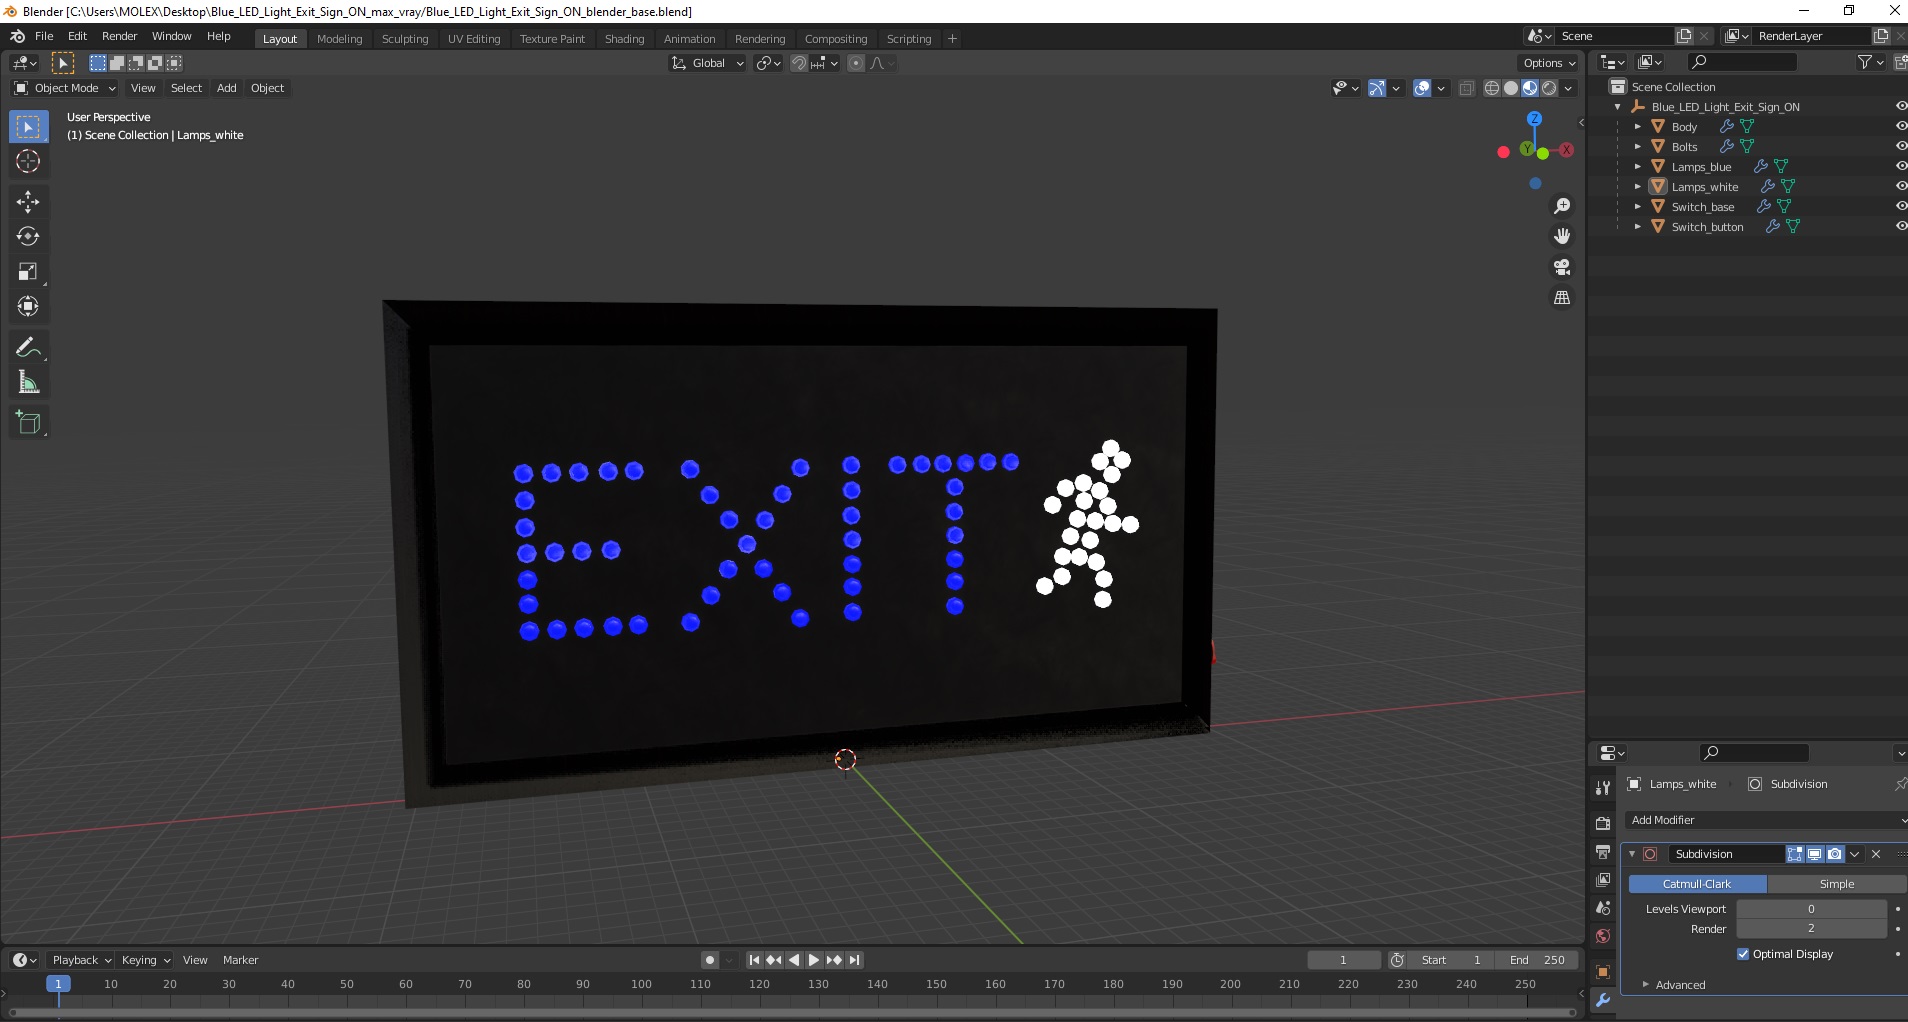This screenshot has height=1022, width=1908.
Task: Adjust subdivision Render levels field
Action: (x=1811, y=929)
